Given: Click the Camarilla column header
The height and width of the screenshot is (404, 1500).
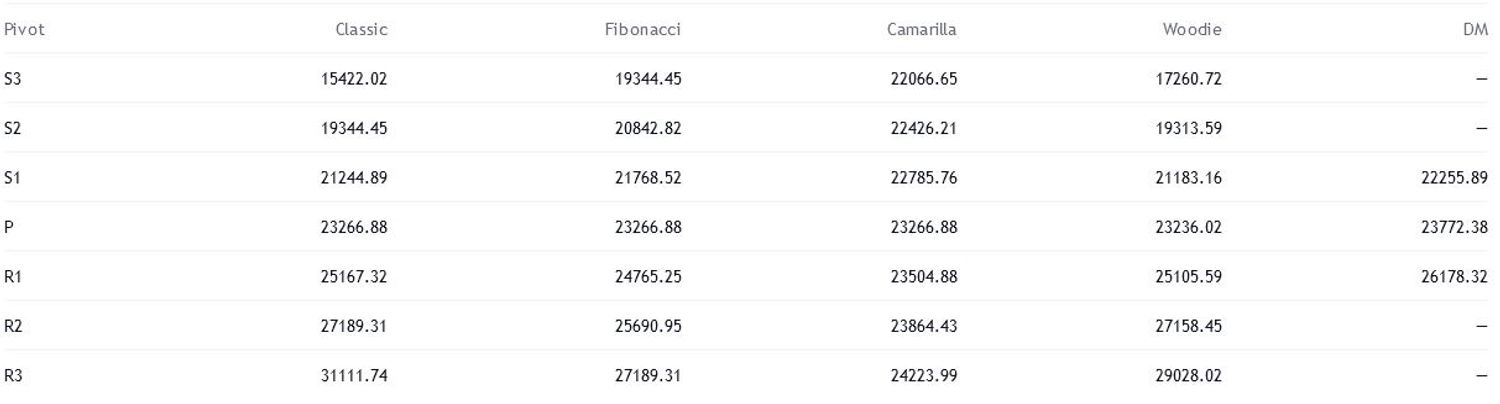Looking at the screenshot, I should pyautogui.click(x=922, y=30).
